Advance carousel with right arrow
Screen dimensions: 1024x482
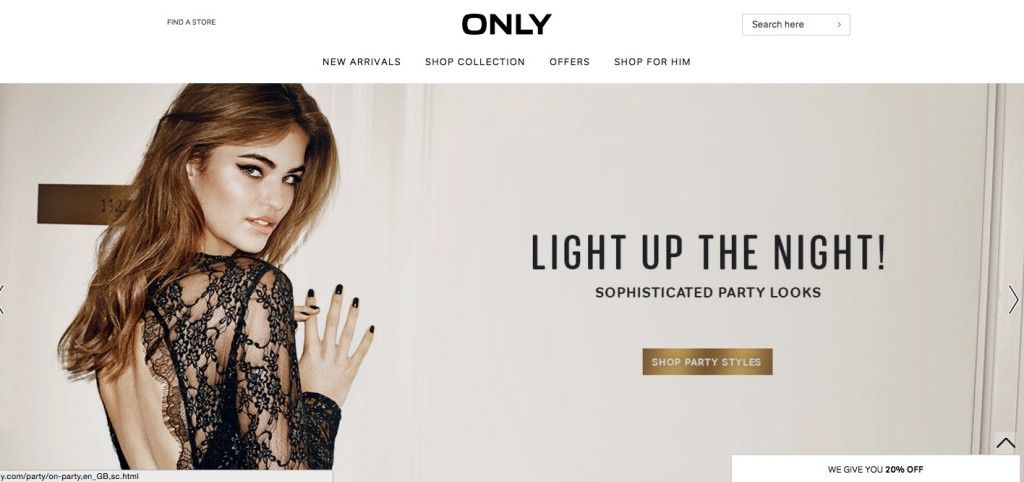(x=1013, y=299)
